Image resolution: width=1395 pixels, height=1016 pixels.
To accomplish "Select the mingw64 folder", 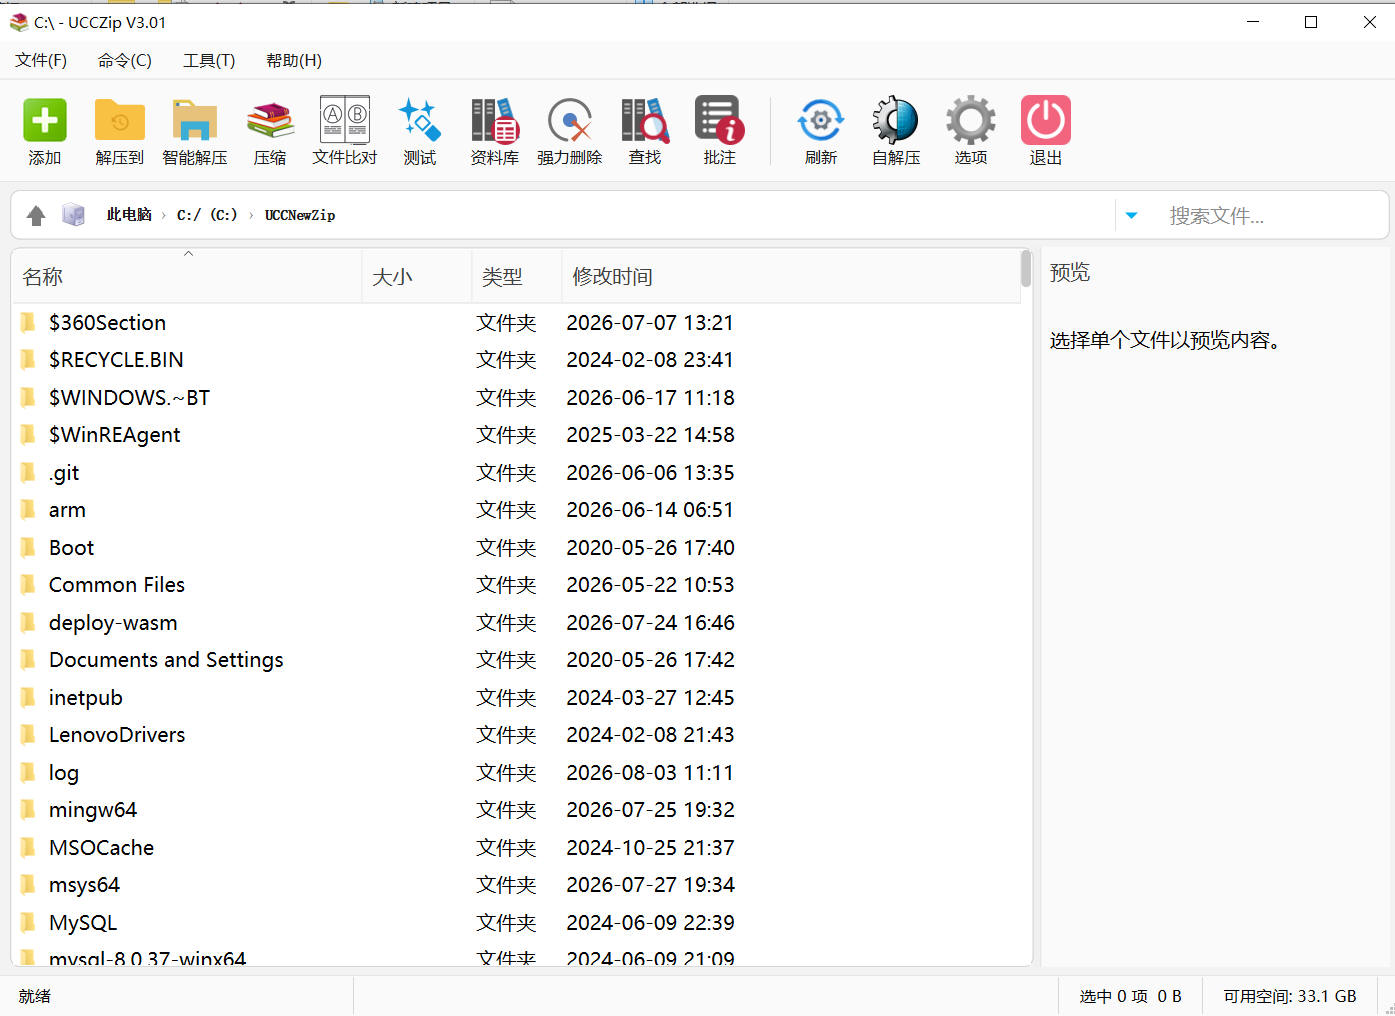I will coord(516,810).
